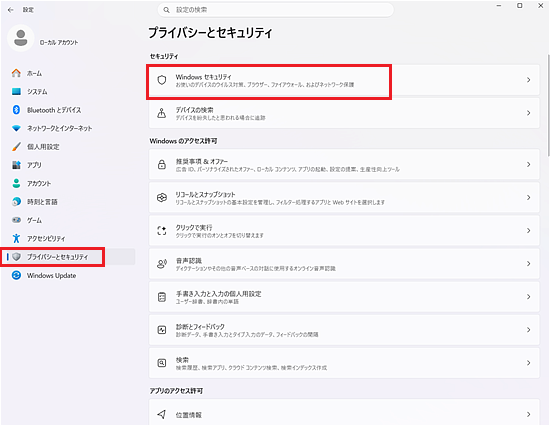Open リコールとスナップショット settings

pos(344,198)
